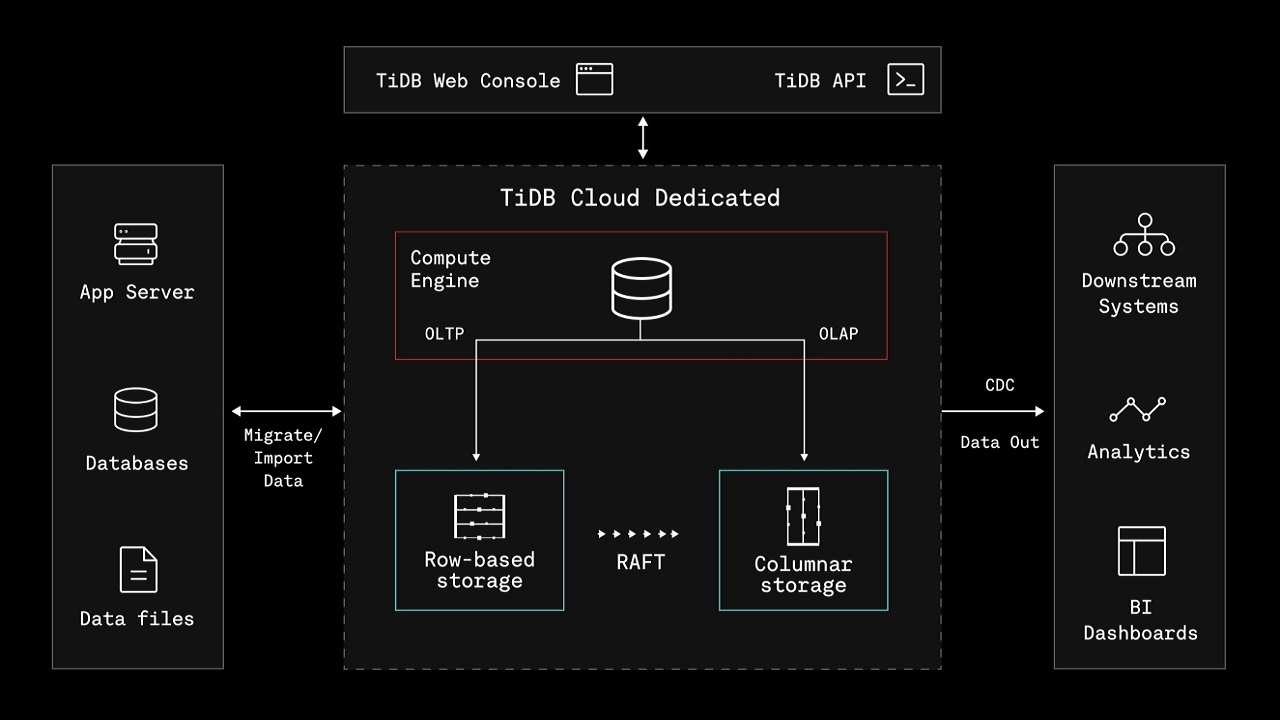
Task: Click the "Data Out" label
Action: [x=1000, y=442]
